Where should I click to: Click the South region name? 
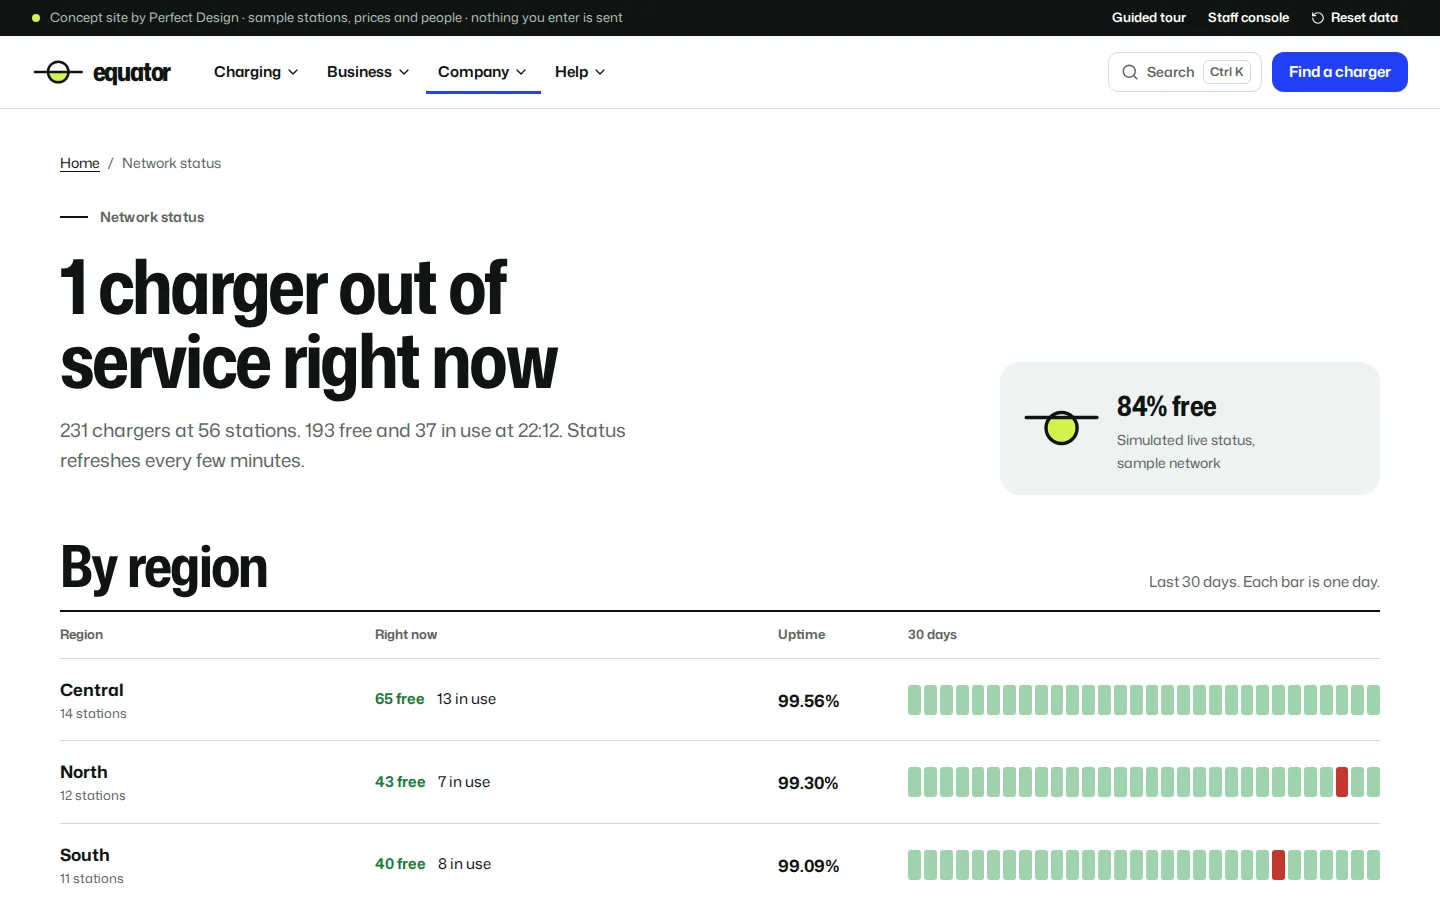tap(85, 855)
